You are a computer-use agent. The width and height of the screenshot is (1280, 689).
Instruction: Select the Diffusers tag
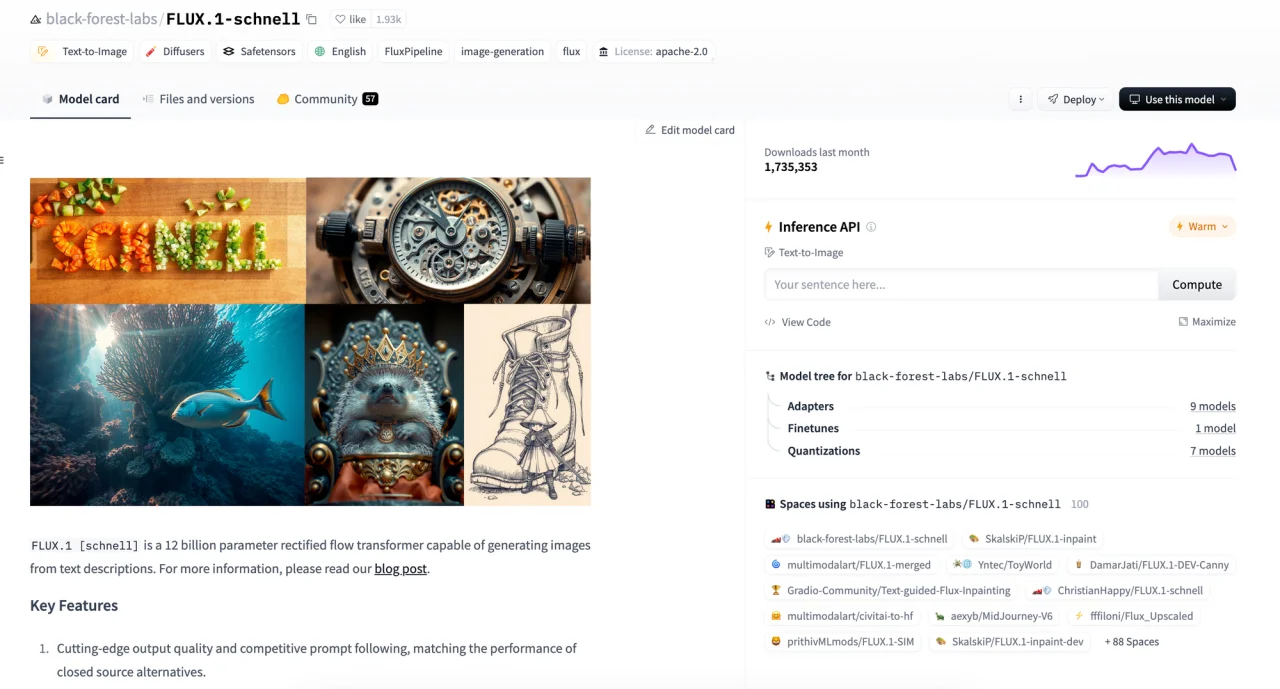point(174,51)
